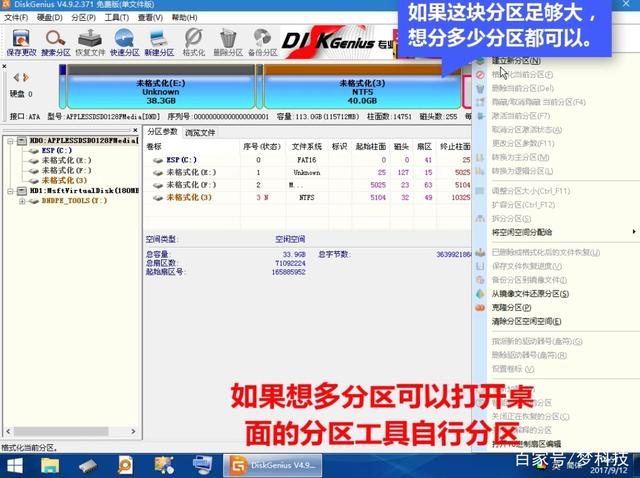Click the 备份分区 (Backup Partition) toolbar icon

pyautogui.click(x=262, y=42)
